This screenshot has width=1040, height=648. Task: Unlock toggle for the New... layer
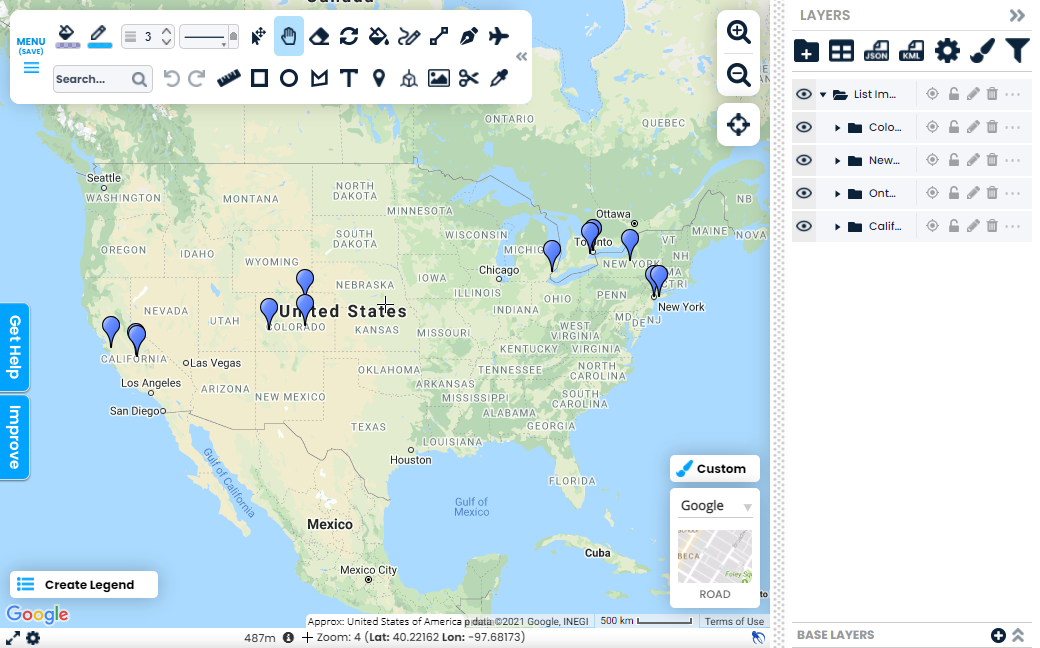[x=953, y=160]
